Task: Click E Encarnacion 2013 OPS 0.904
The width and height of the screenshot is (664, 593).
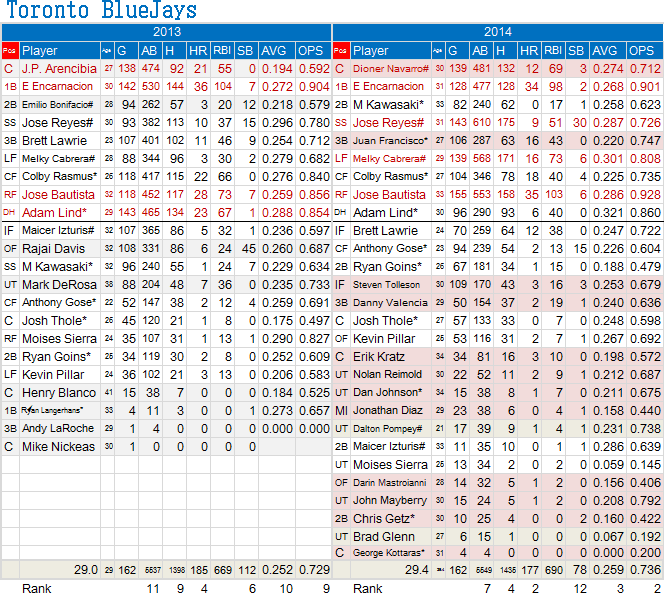Action: tap(314, 86)
